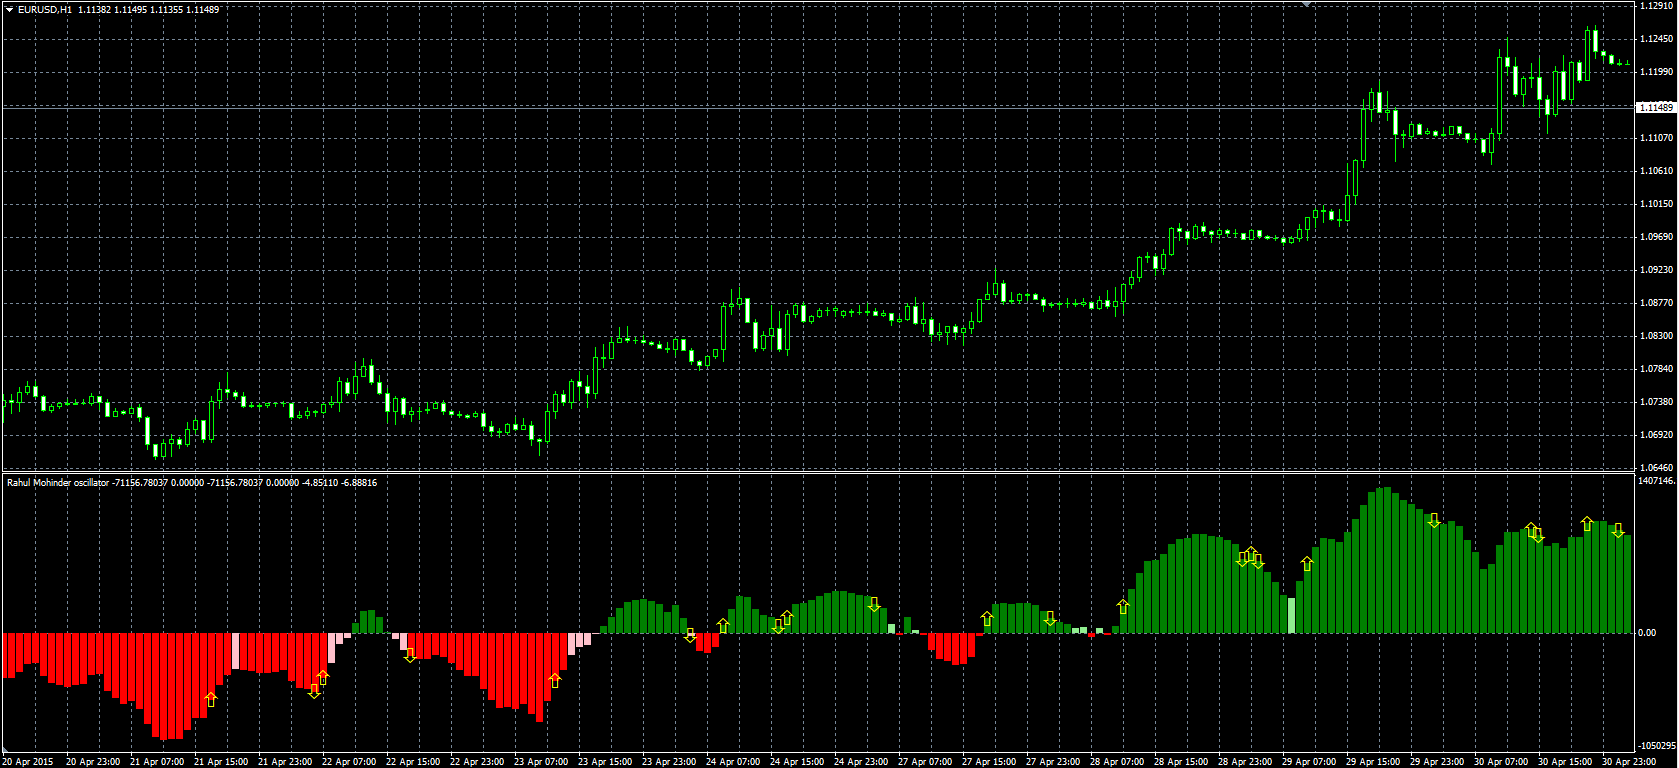Click oscillator zero level label 0.00

pyautogui.click(x=1647, y=633)
